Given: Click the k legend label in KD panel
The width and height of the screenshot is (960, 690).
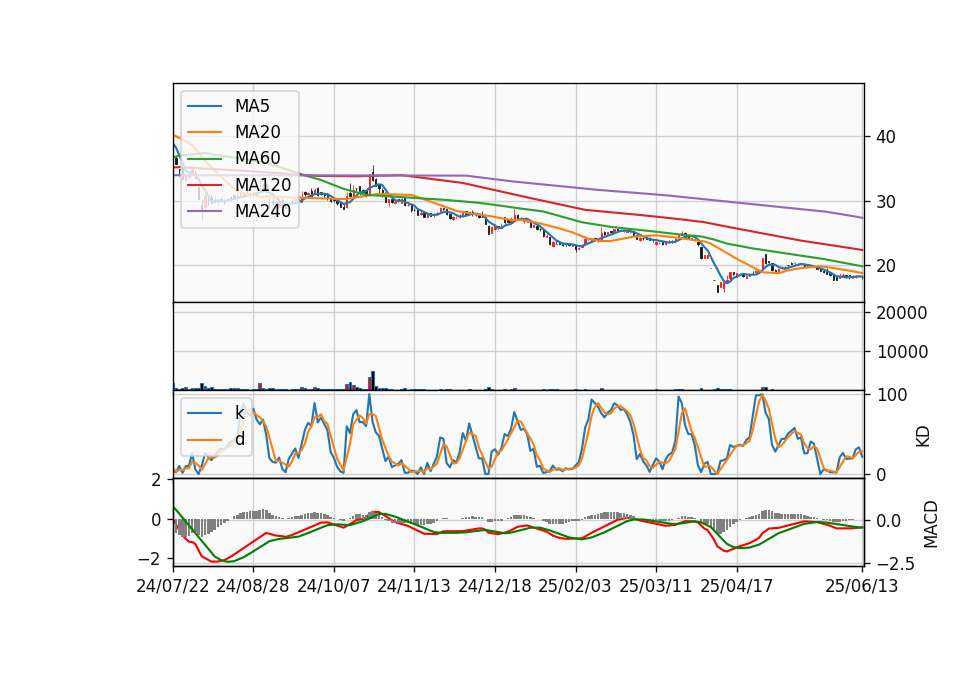Looking at the screenshot, I should click(x=239, y=413).
